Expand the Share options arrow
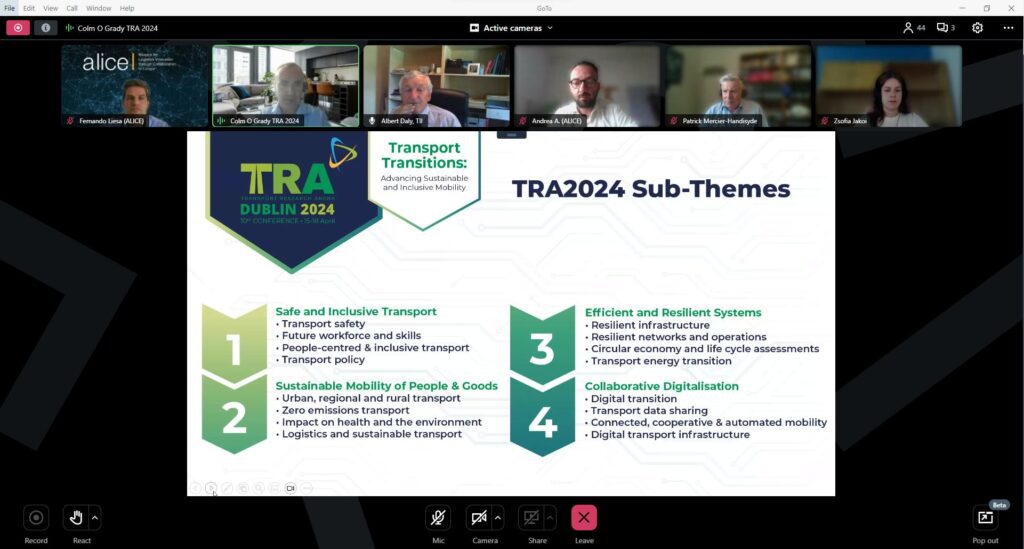The image size is (1024, 549). pyautogui.click(x=550, y=518)
